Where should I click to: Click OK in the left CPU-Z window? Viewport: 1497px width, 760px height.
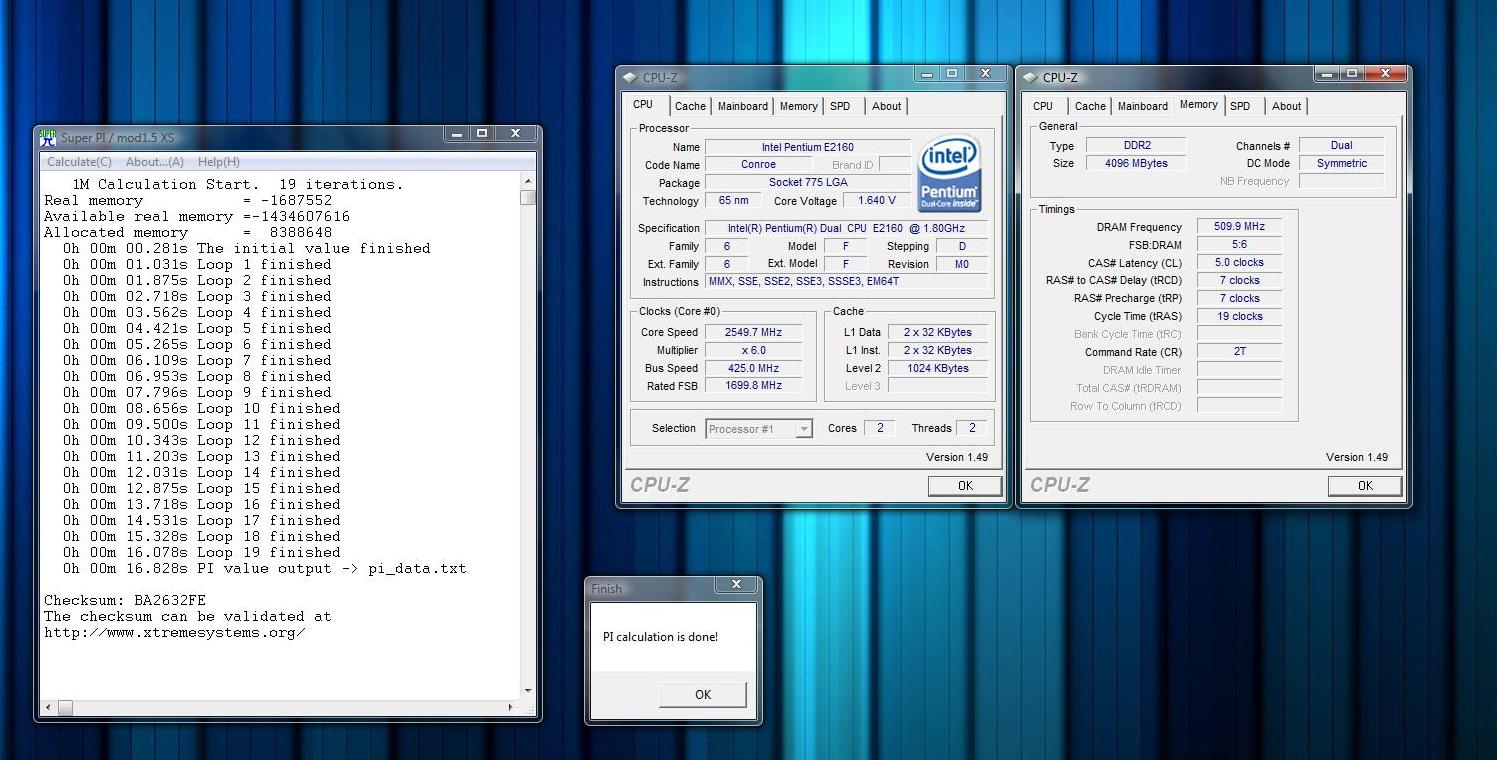click(965, 486)
